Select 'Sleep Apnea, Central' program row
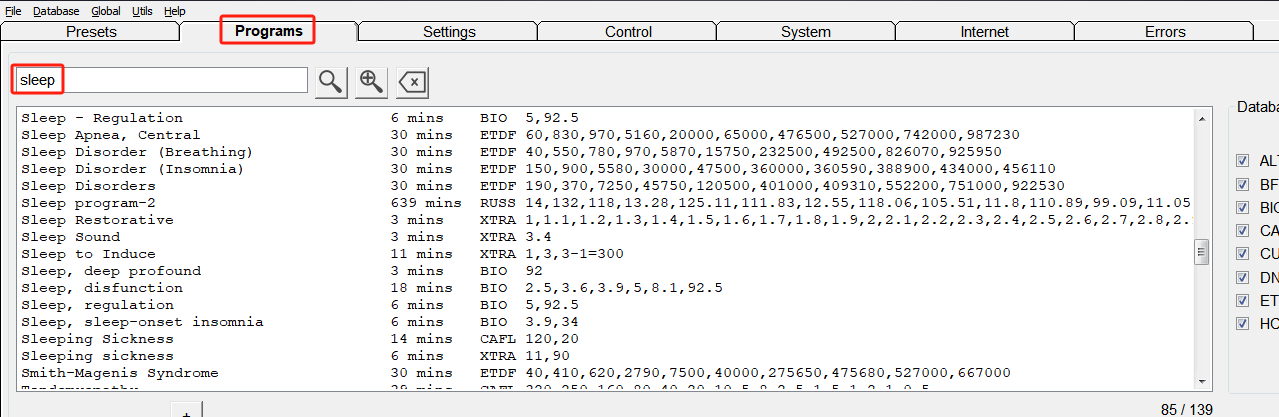1279x417 pixels. 605,135
